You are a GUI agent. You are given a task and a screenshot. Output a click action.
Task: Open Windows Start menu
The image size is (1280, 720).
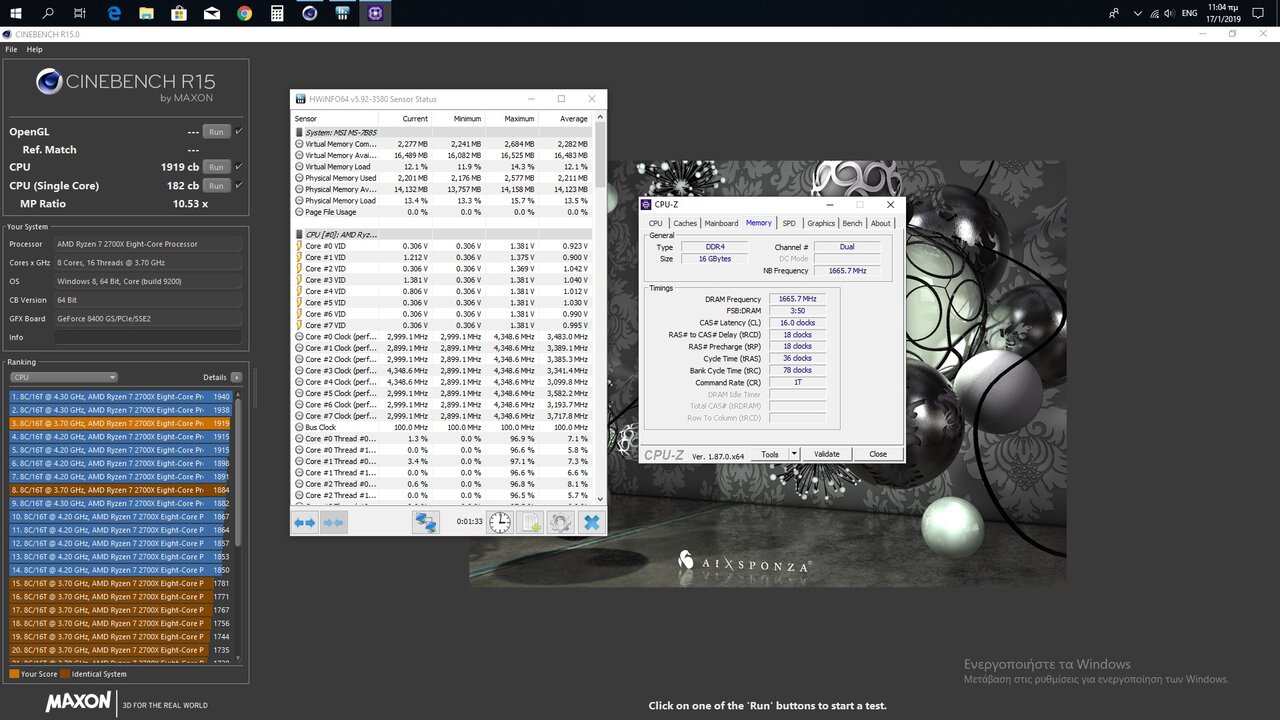[16, 13]
